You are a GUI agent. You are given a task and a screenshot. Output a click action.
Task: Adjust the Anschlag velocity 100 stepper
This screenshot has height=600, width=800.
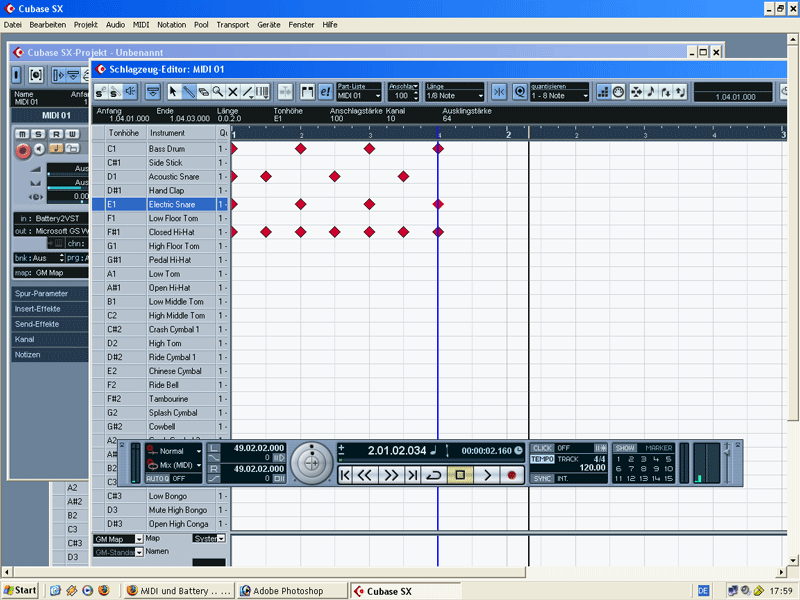point(415,95)
